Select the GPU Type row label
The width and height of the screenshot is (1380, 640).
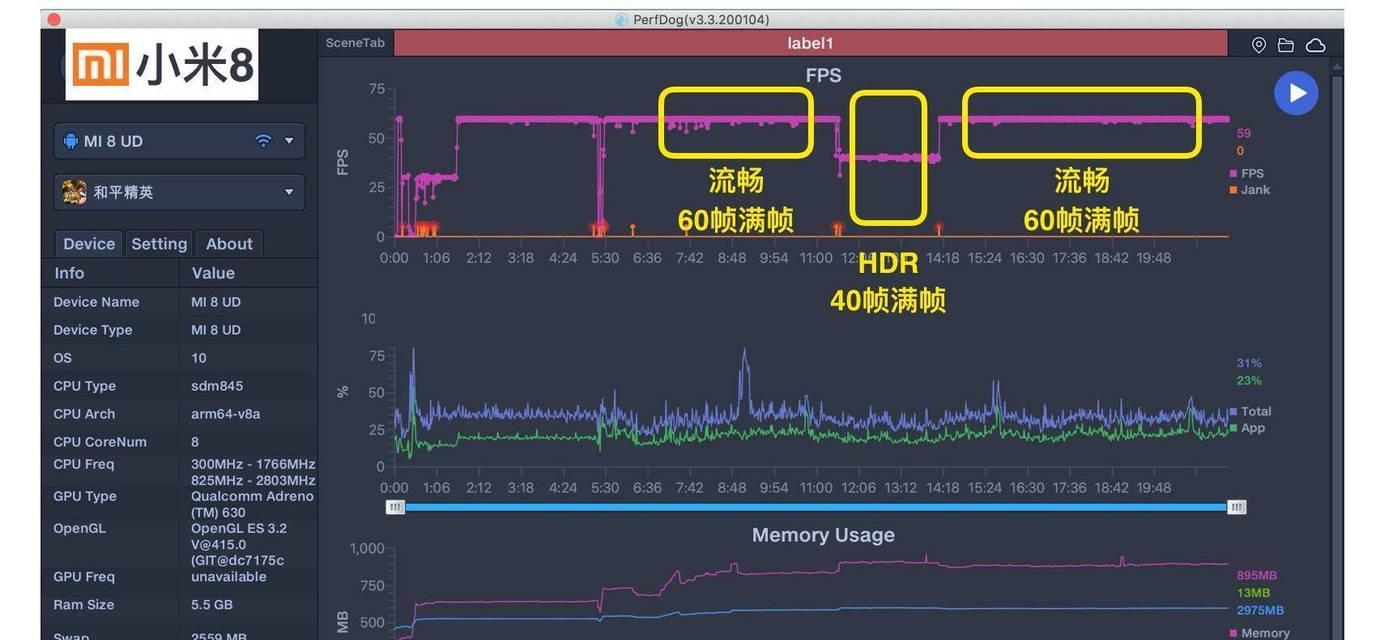(85, 496)
